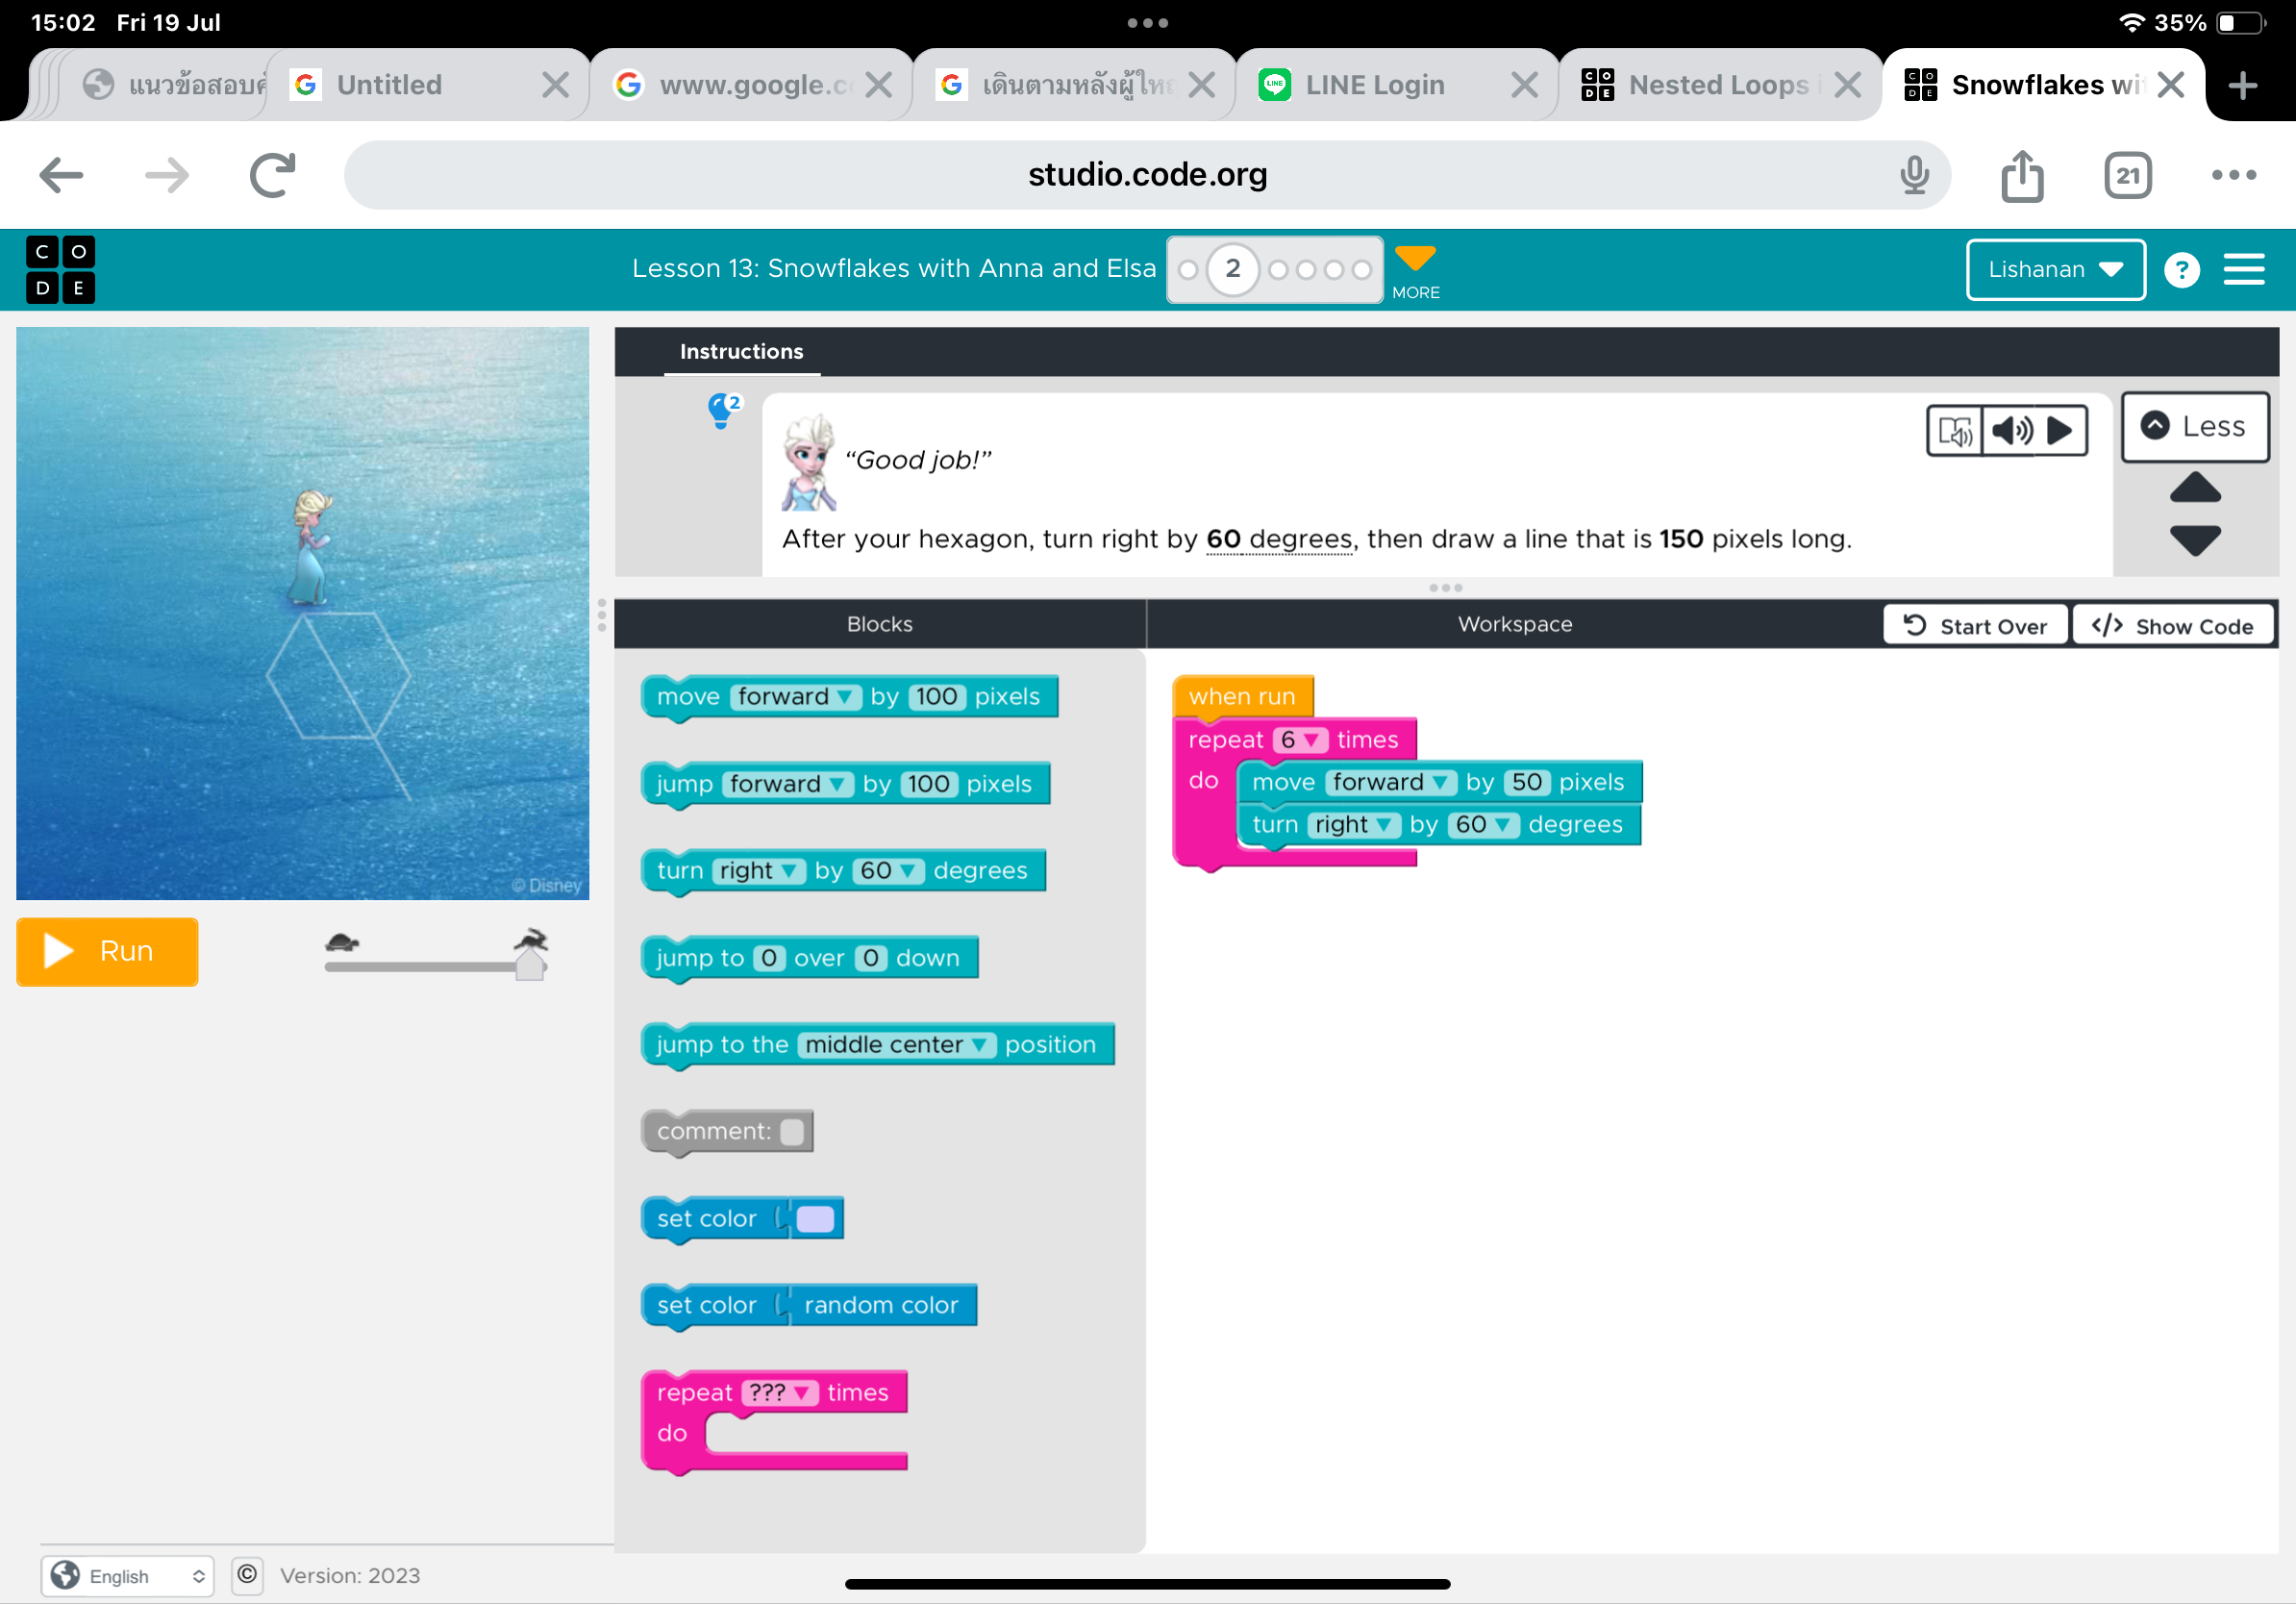Tap the browser share icon

[2021, 176]
